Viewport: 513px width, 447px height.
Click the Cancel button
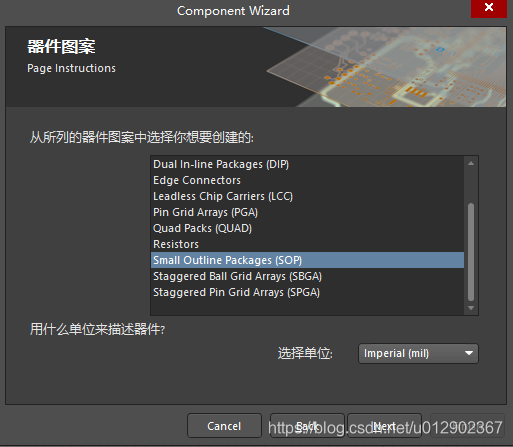[224, 426]
